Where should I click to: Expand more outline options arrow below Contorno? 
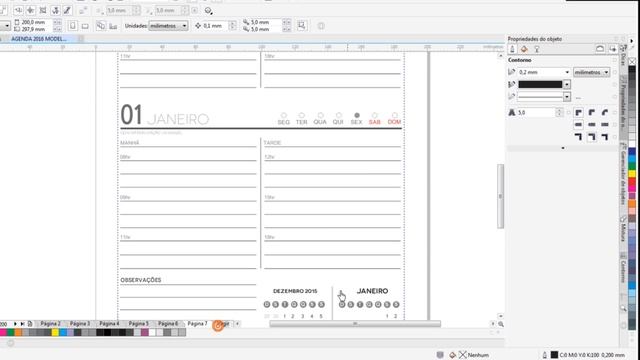point(563,148)
